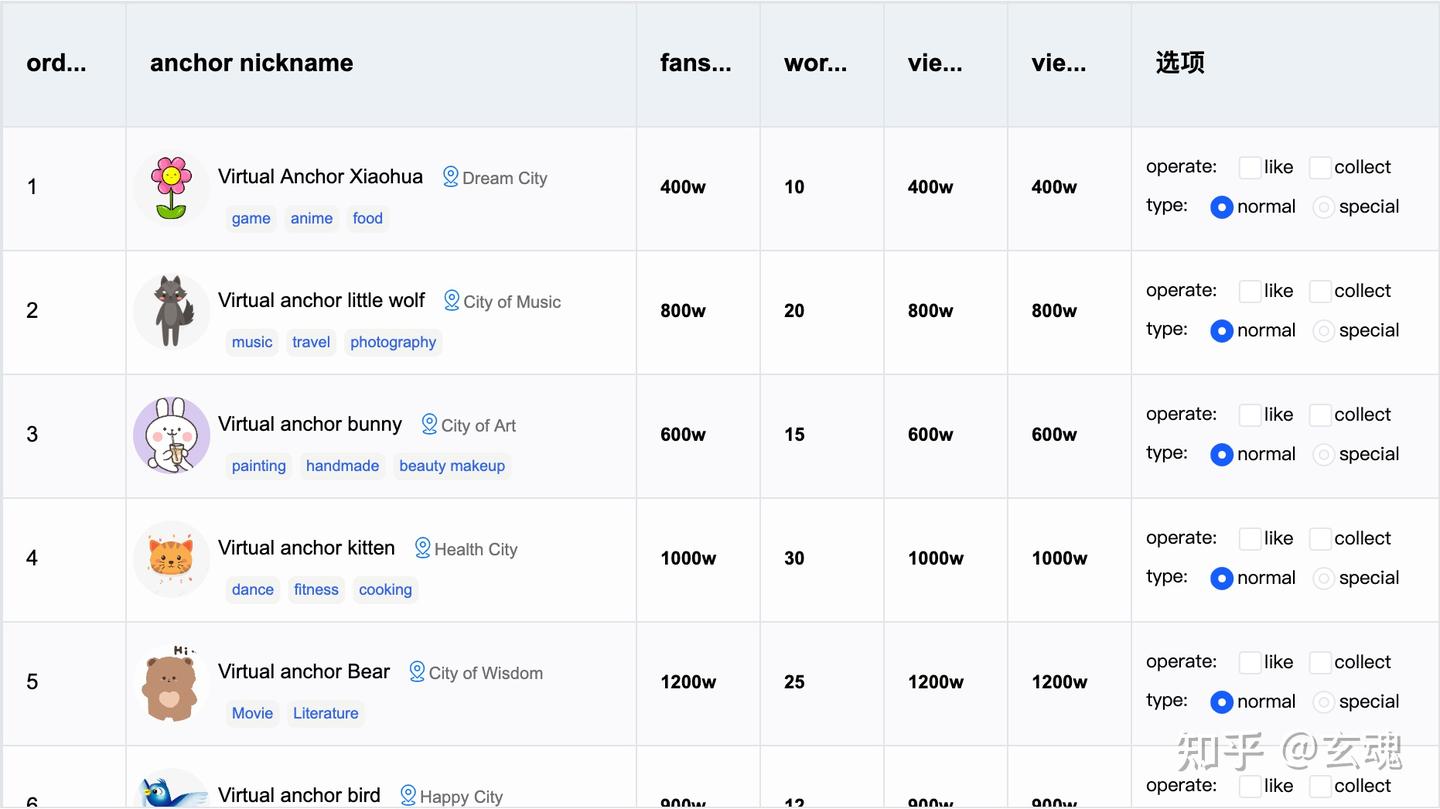Check the like box for Xiaohua's row
The width and height of the screenshot is (1440, 809).
pos(1249,168)
